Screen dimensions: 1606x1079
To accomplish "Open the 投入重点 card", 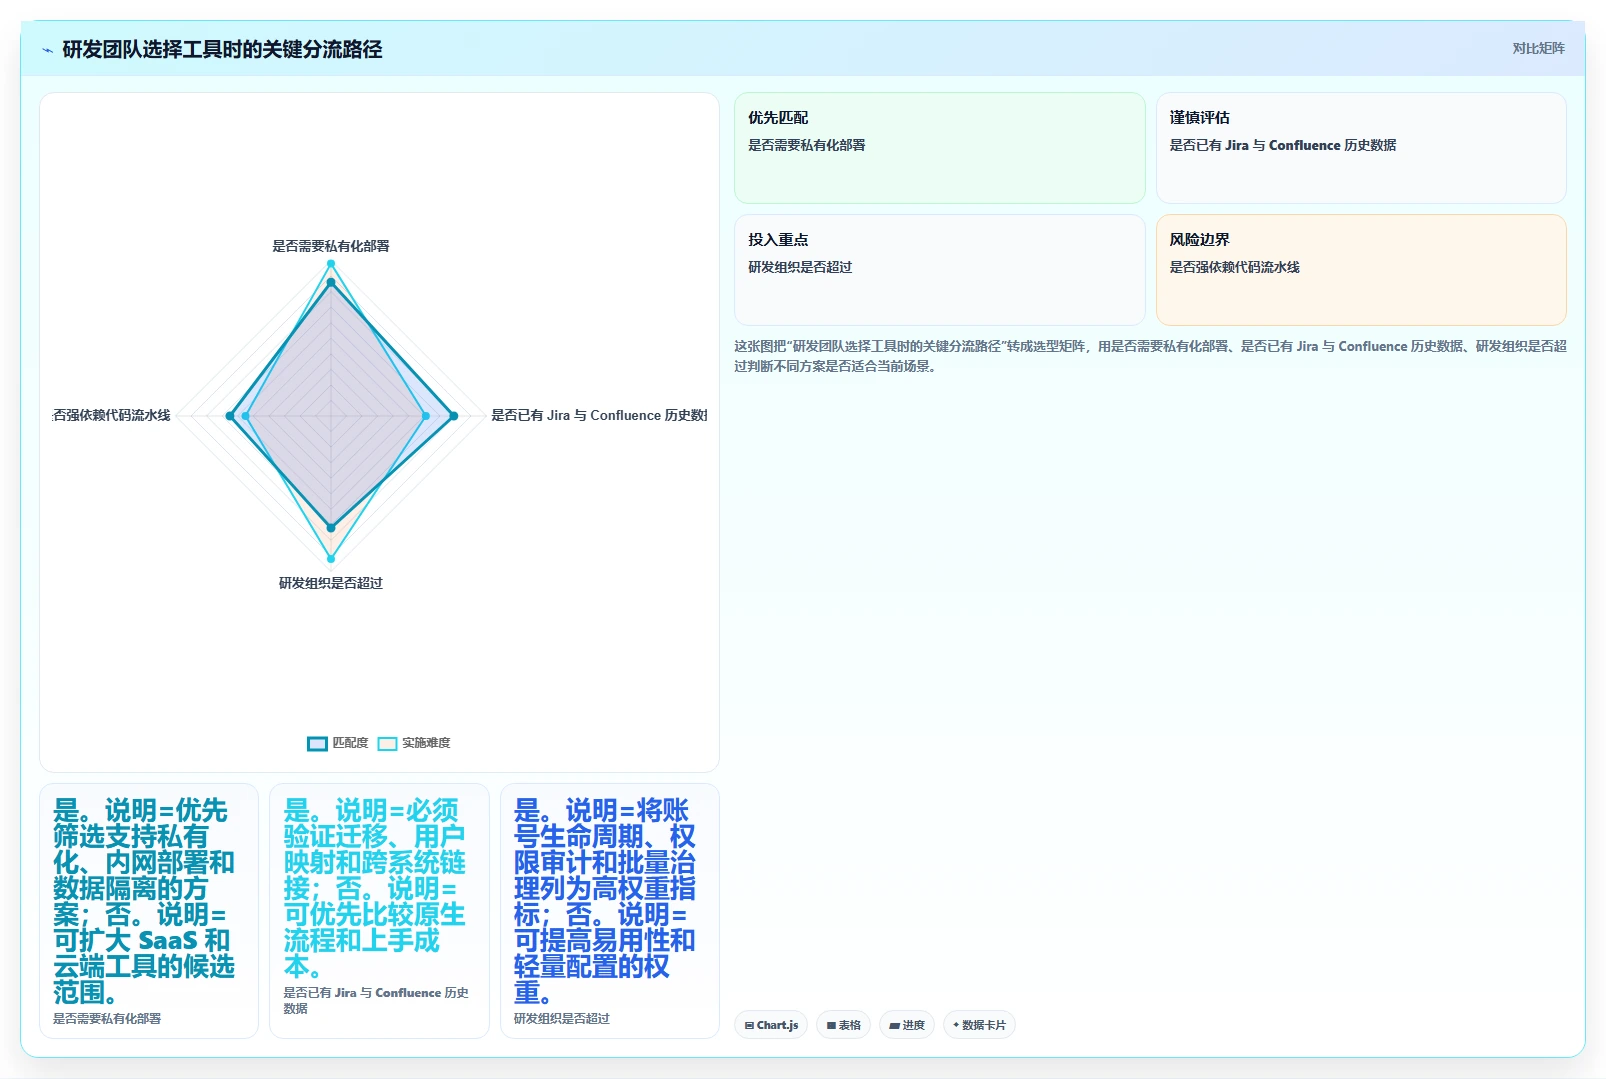I will tap(939, 270).
